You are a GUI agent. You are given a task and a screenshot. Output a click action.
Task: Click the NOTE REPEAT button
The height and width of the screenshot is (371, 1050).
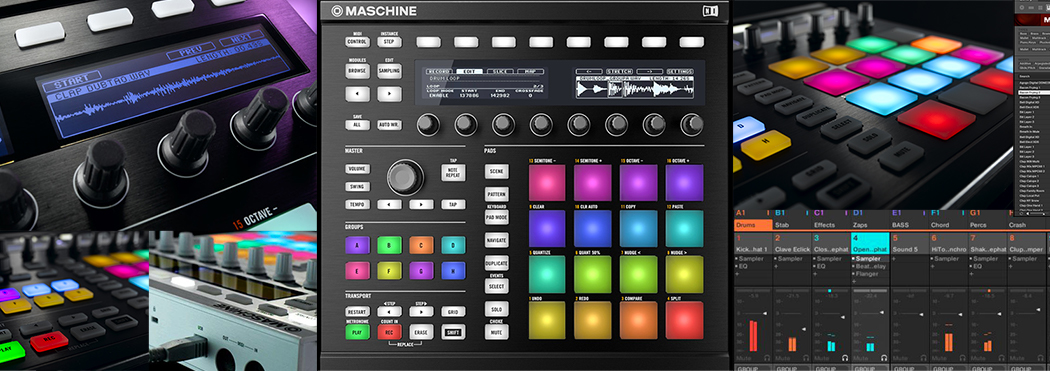click(x=453, y=172)
